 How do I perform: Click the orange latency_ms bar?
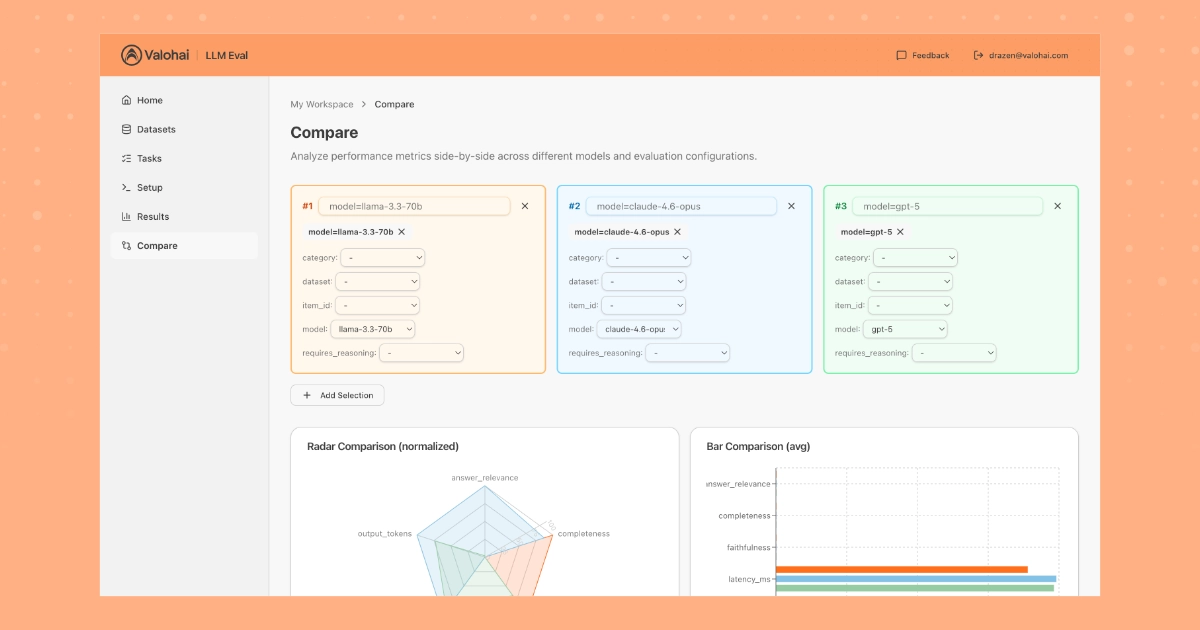(900, 569)
